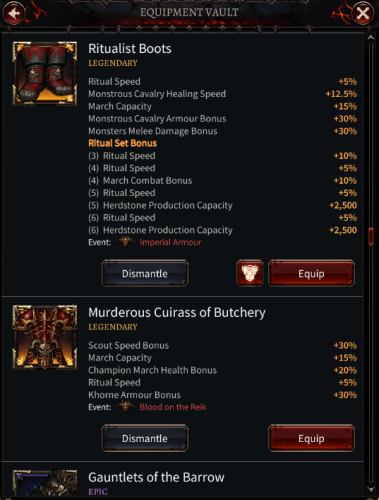Click the red scrollbar handle
The image size is (379, 500).
tap(371, 236)
